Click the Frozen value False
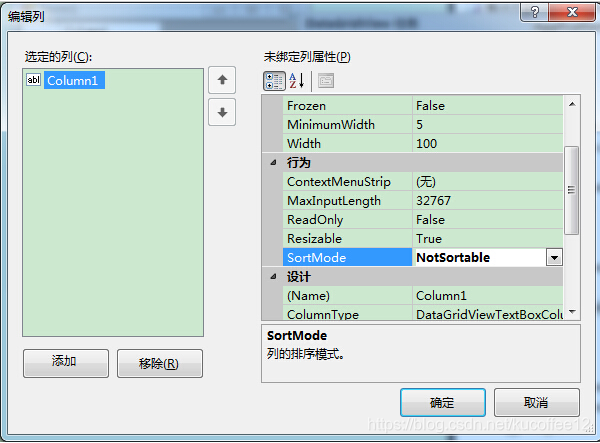600x443 pixels. 488,106
